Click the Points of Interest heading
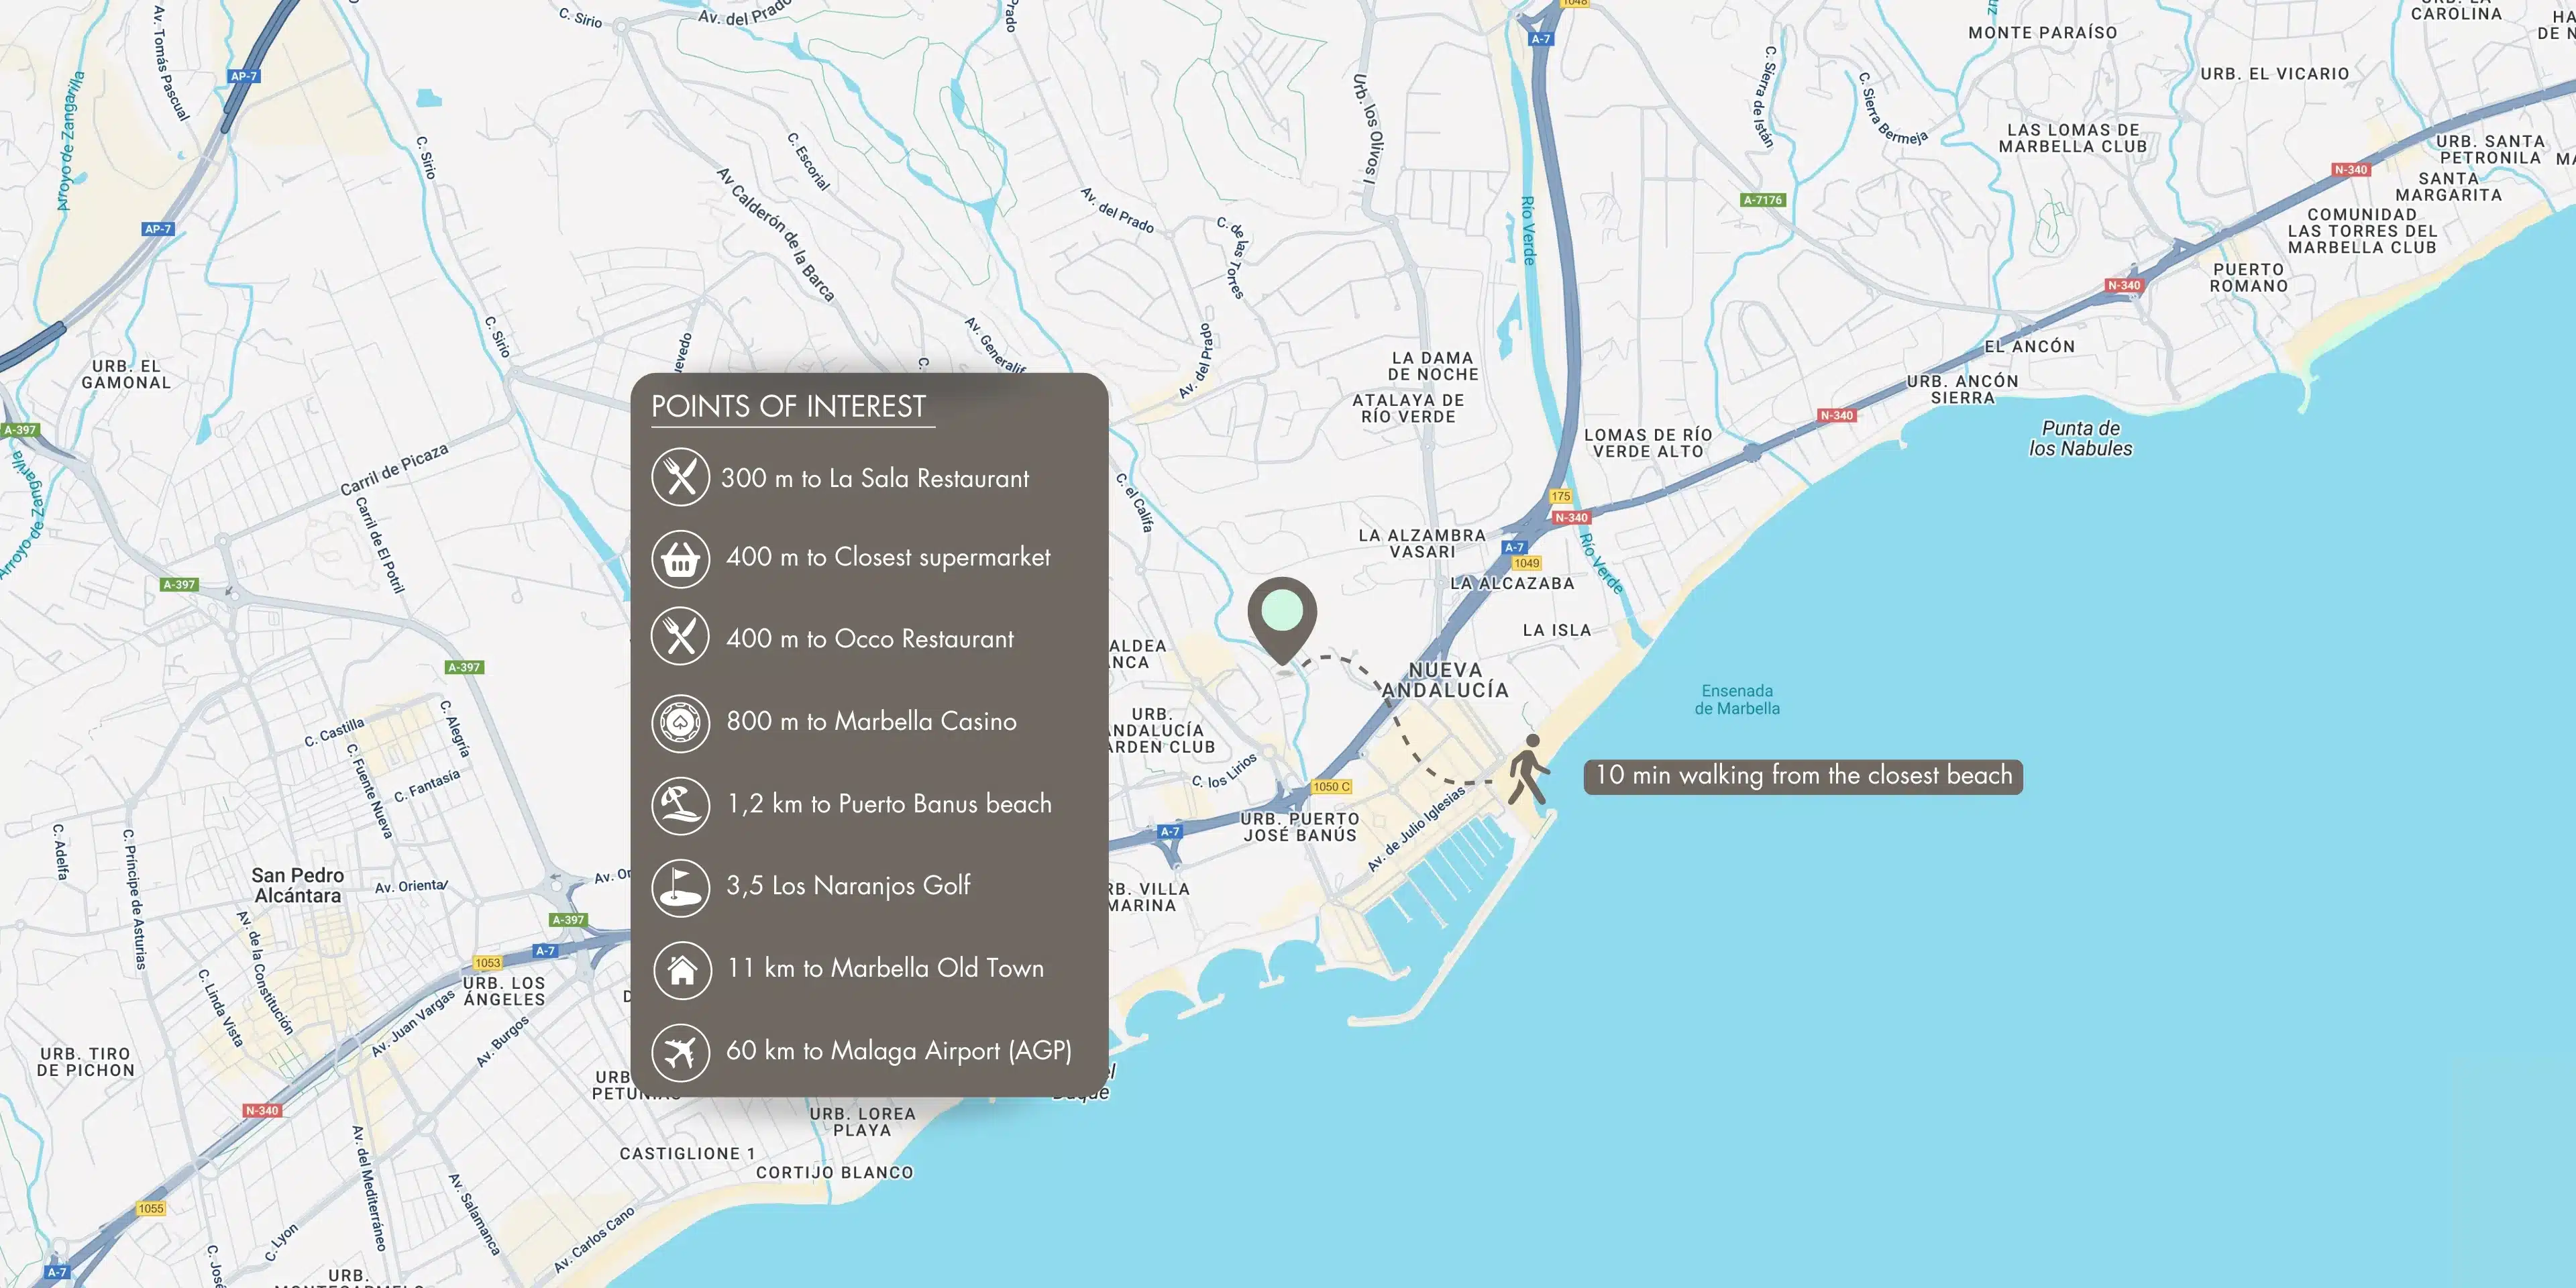2576x1288 pixels. [x=788, y=407]
